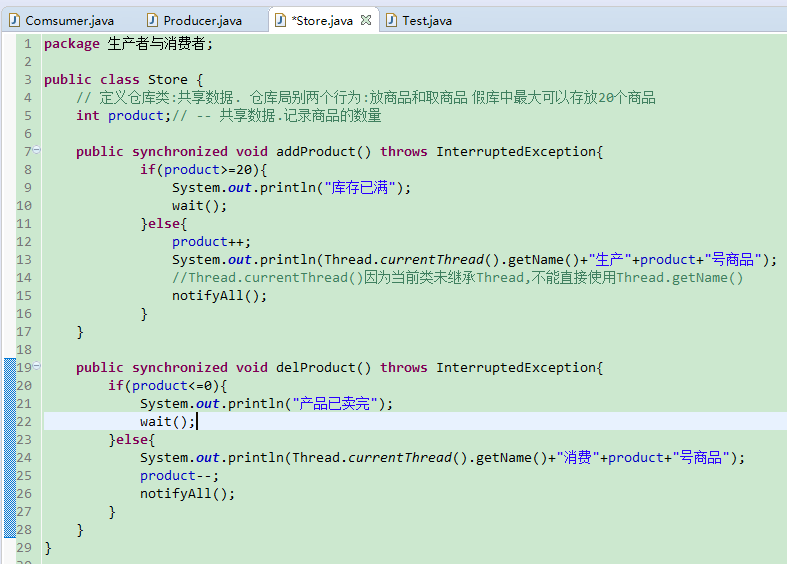This screenshot has width=787, height=564.
Task: Click 'product++;' on line 12
Action: tap(211, 242)
